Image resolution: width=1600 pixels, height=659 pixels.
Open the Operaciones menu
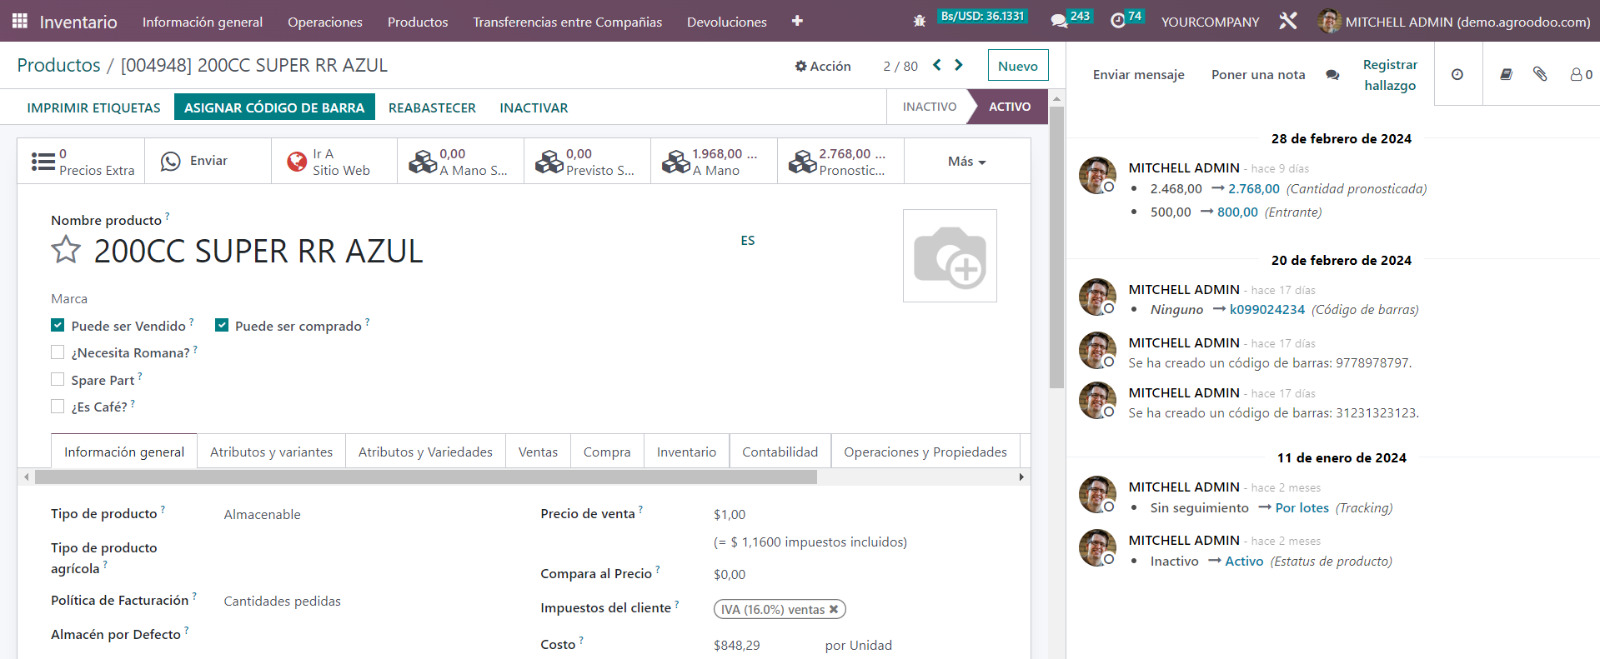(325, 21)
